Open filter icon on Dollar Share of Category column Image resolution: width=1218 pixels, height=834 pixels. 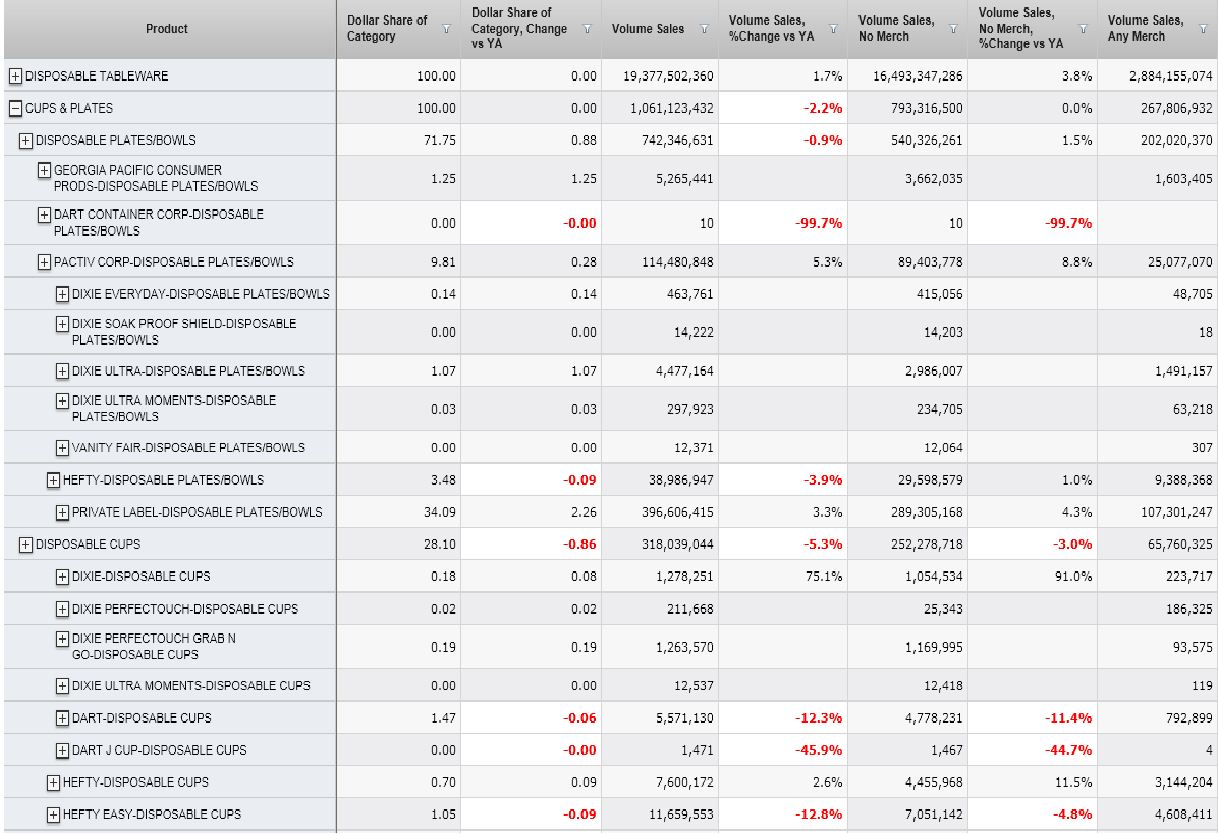coord(446,29)
